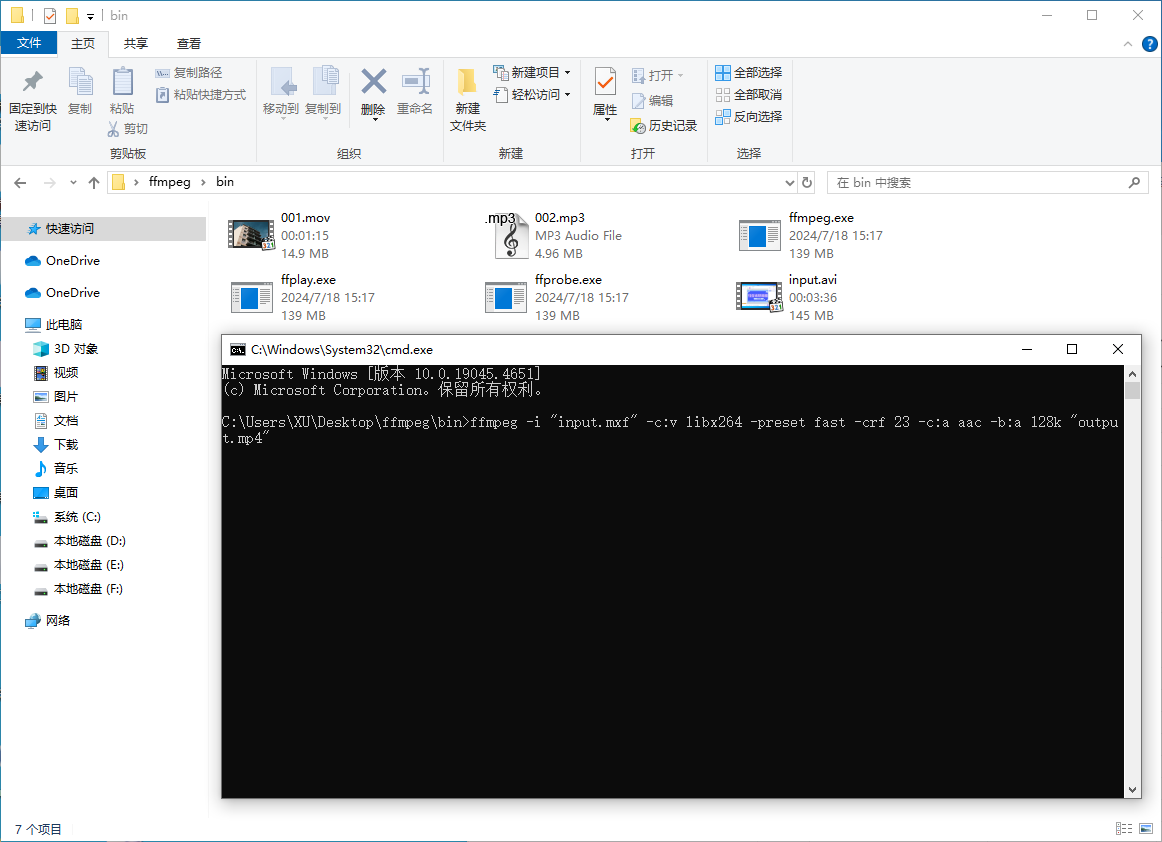The image size is (1162, 842).
Task: Open the address bar history dropdown
Action: point(789,181)
